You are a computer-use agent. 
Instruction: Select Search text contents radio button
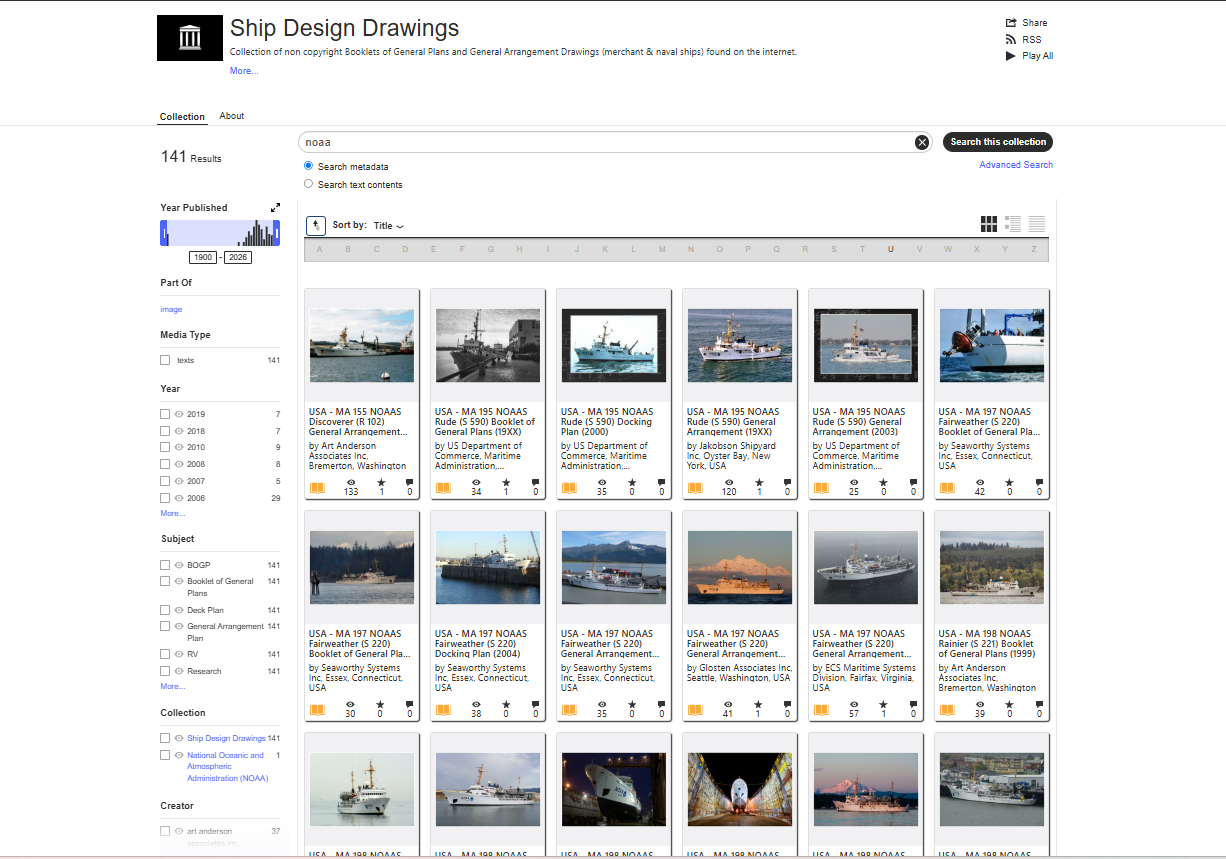(x=309, y=184)
